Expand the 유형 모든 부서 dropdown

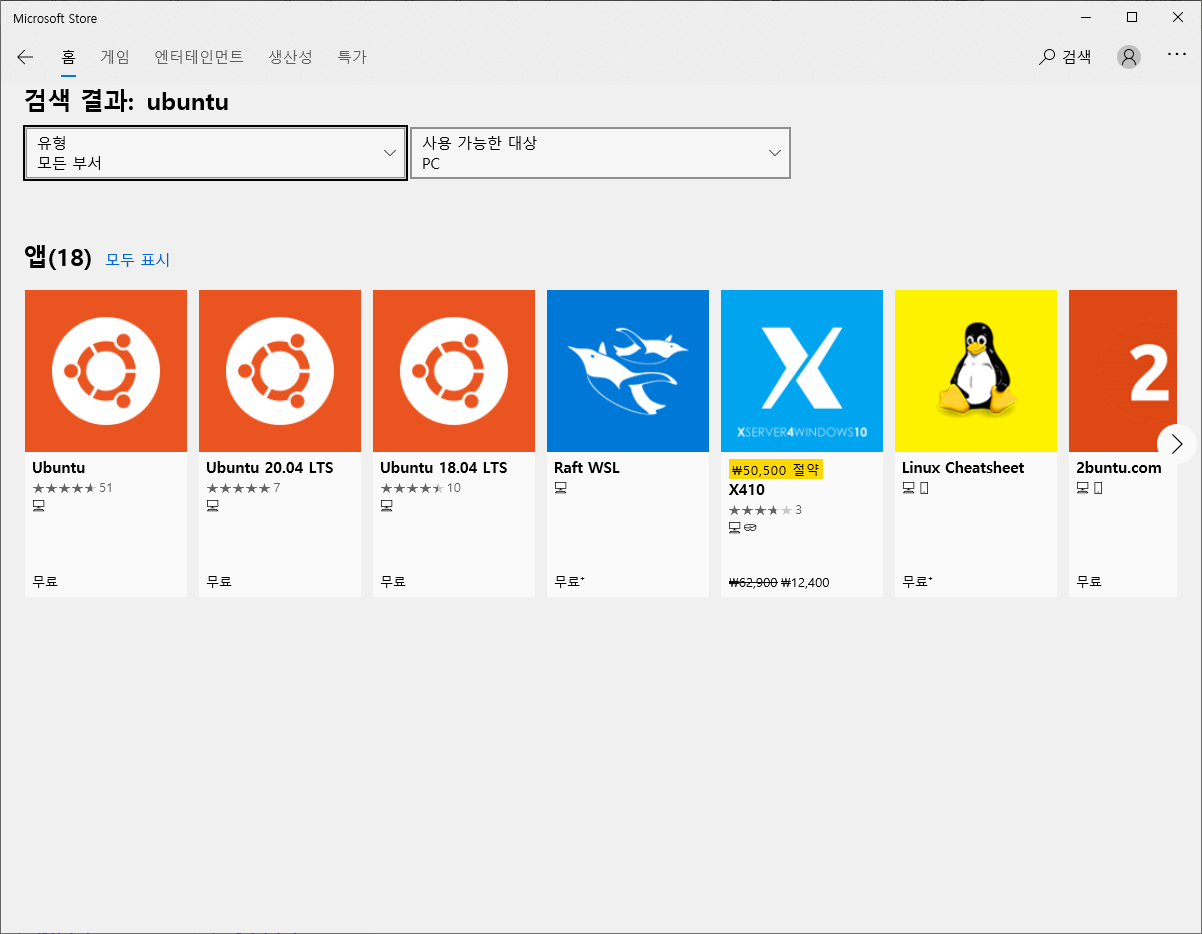click(215, 153)
